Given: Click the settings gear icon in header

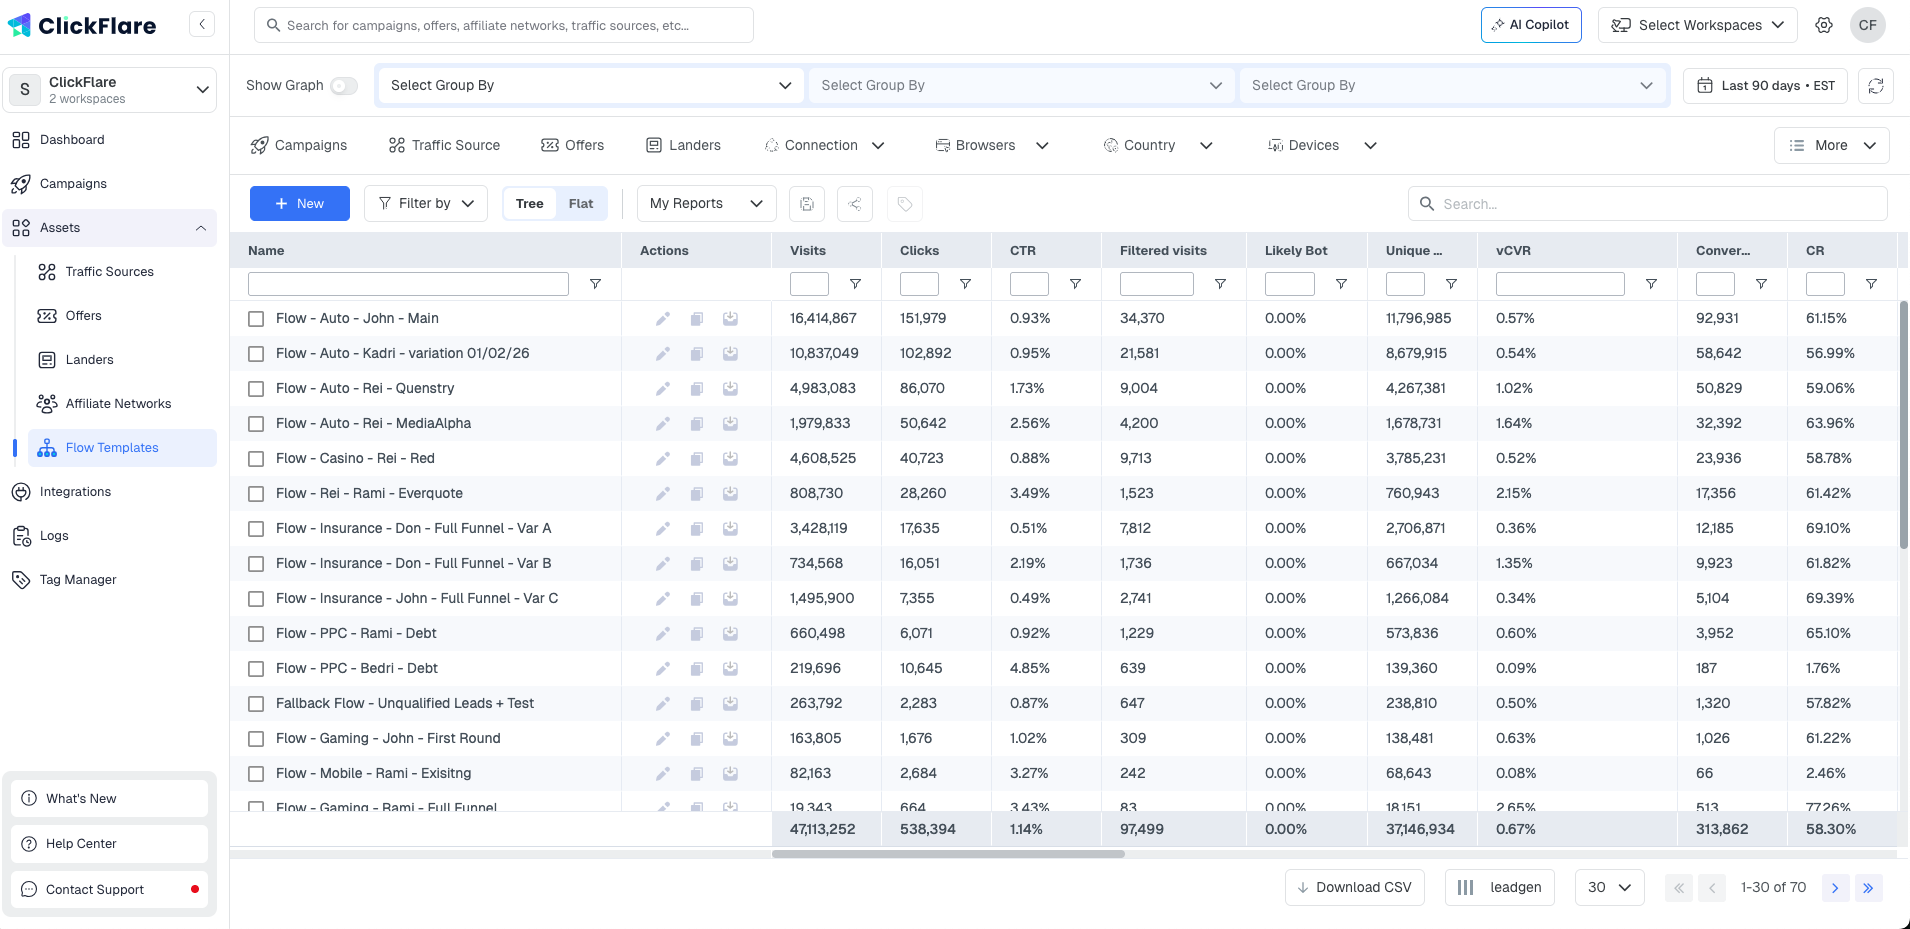Looking at the screenshot, I should coord(1824,25).
